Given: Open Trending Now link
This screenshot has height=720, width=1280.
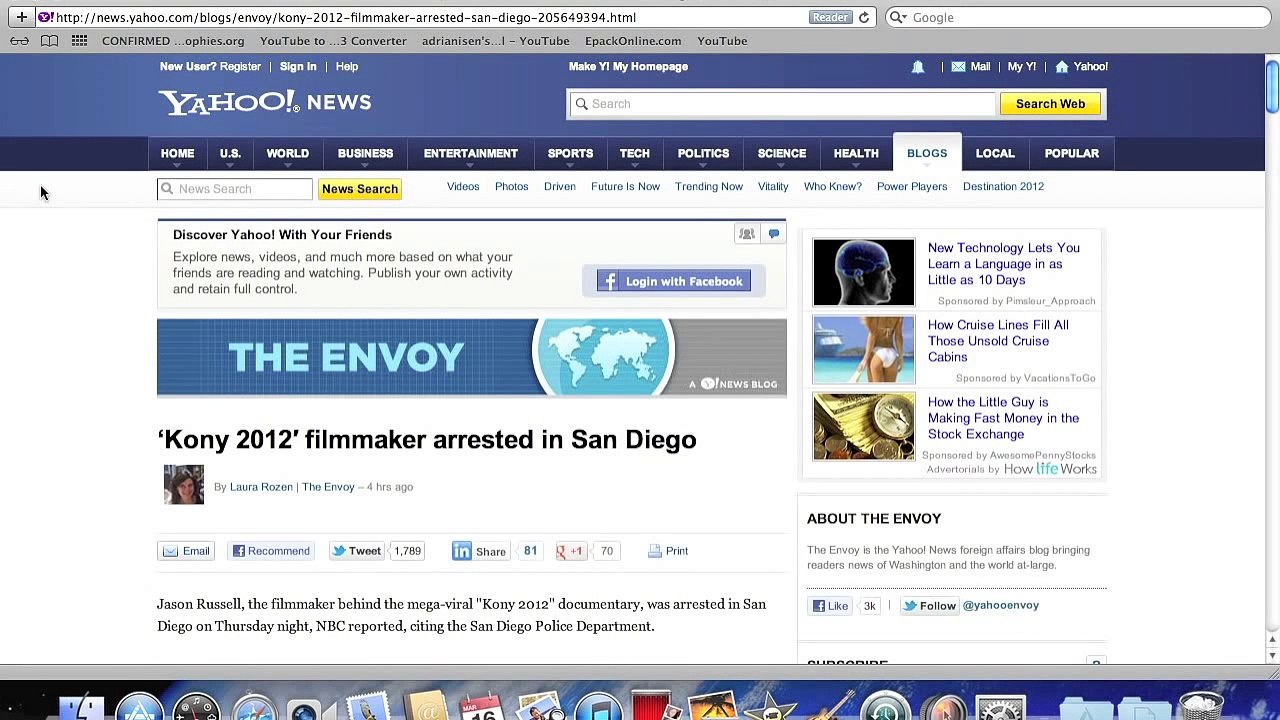Looking at the screenshot, I should coord(709,187).
